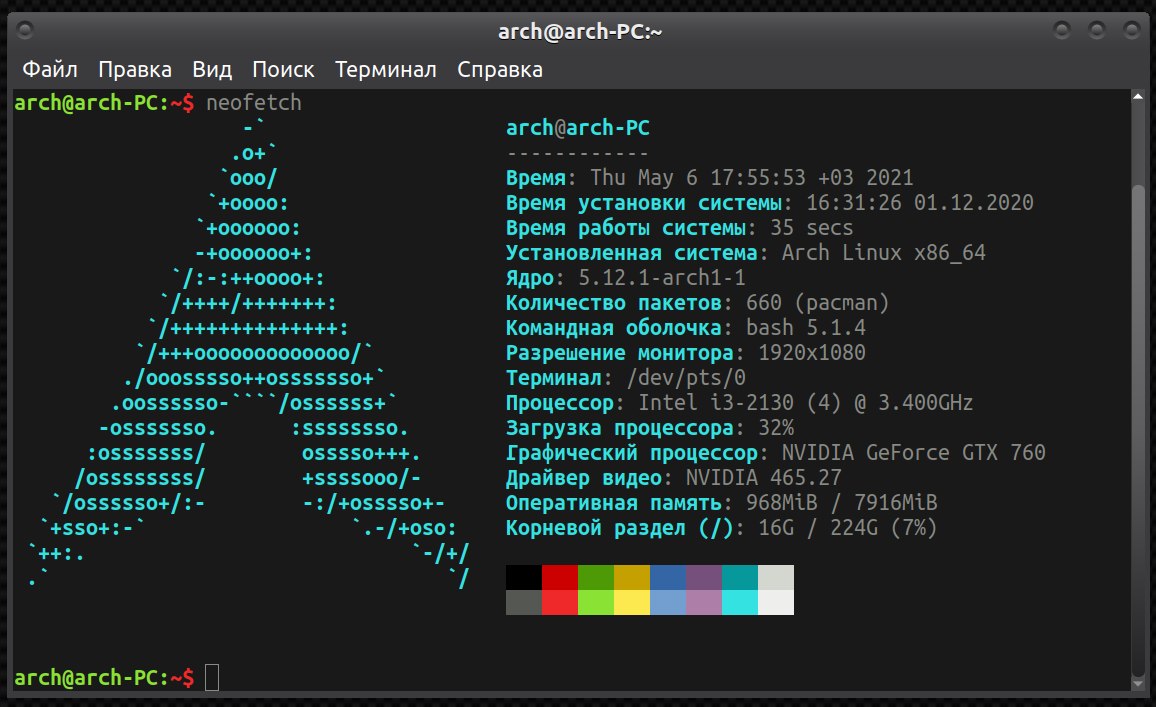Image resolution: width=1156 pixels, height=707 pixels.
Task: Click the dark purple color block
Action: [704, 577]
